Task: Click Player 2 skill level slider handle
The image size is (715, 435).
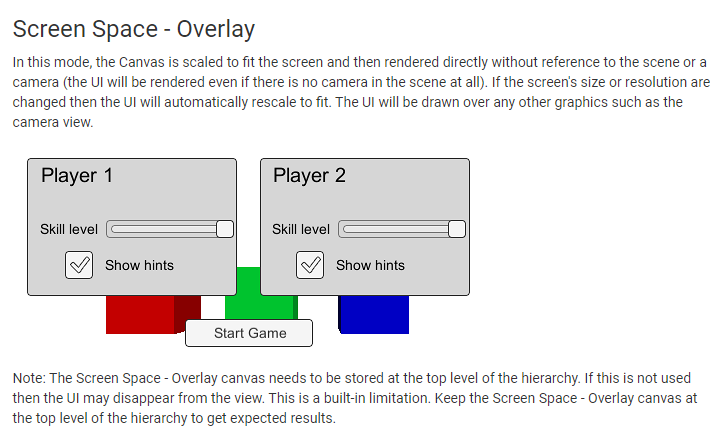Action: 456,229
